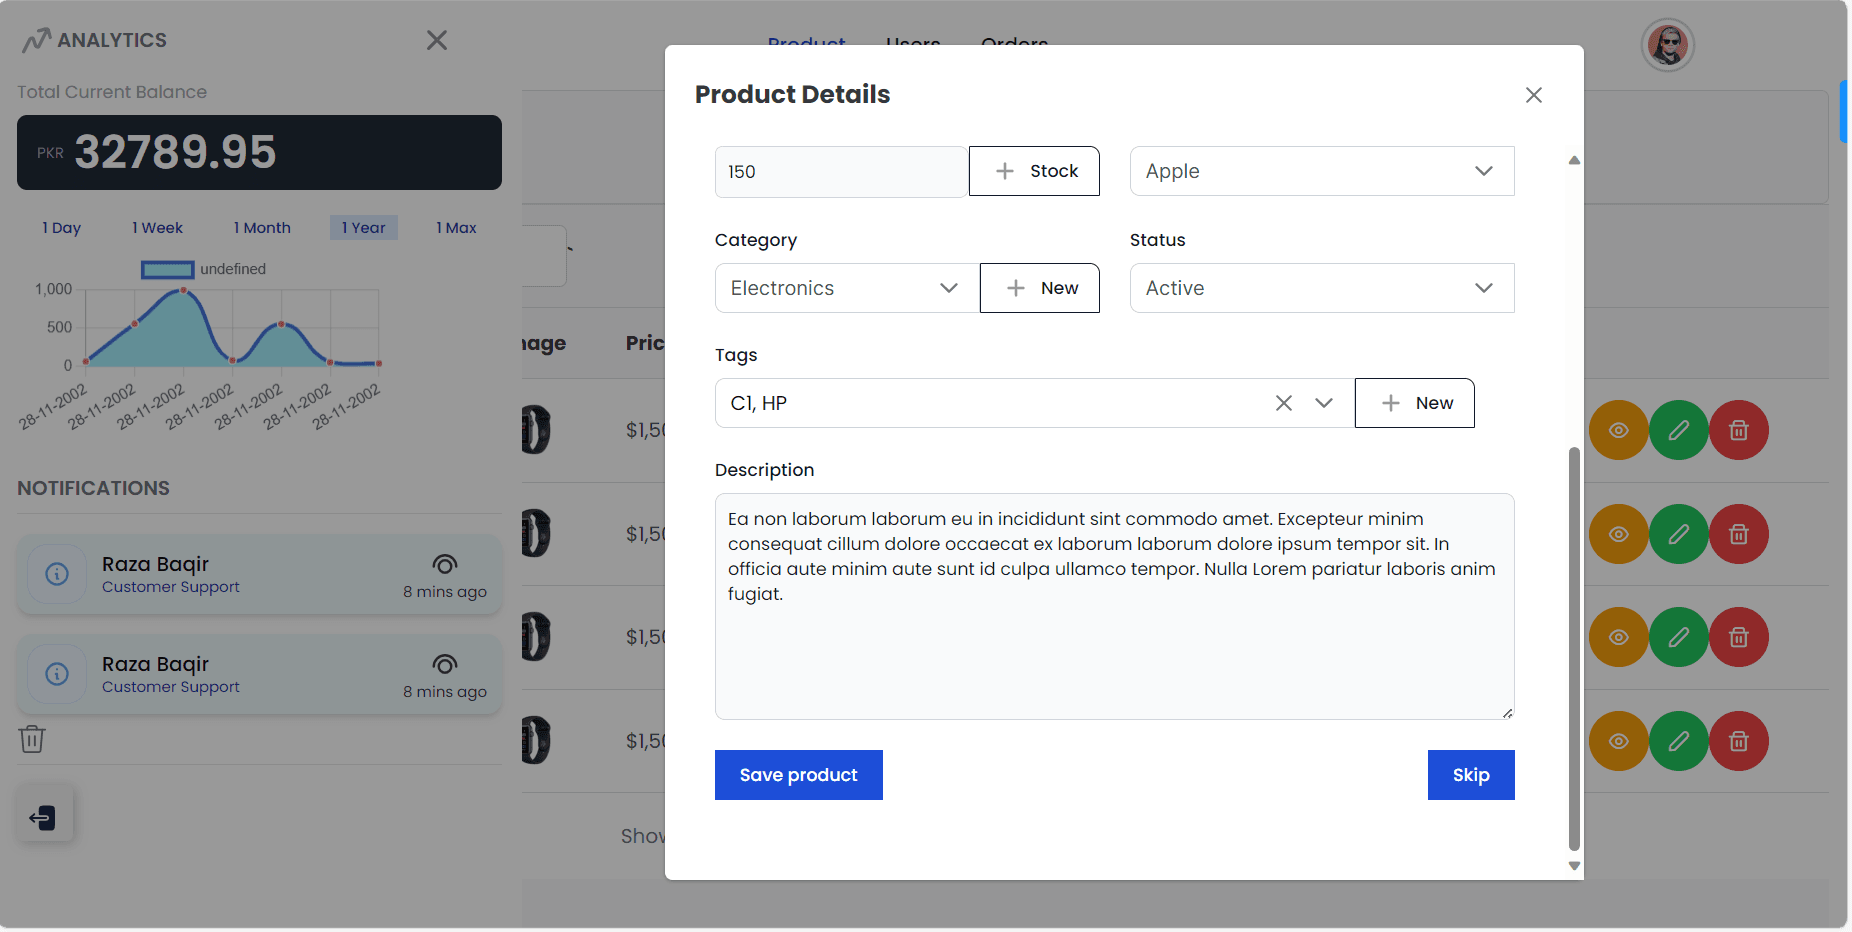Image resolution: width=1852 pixels, height=932 pixels.
Task: Click the undefined legend swatch on the chart
Action: 167,269
